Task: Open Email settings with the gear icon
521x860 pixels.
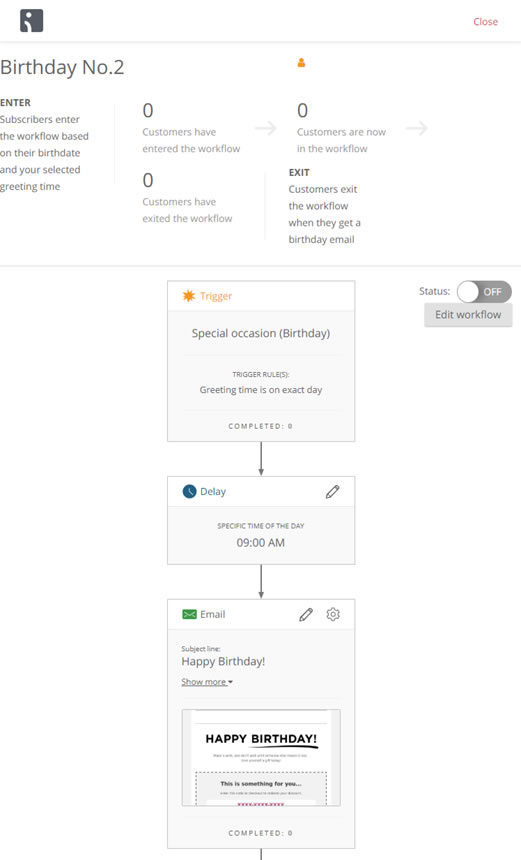Action: [x=333, y=614]
